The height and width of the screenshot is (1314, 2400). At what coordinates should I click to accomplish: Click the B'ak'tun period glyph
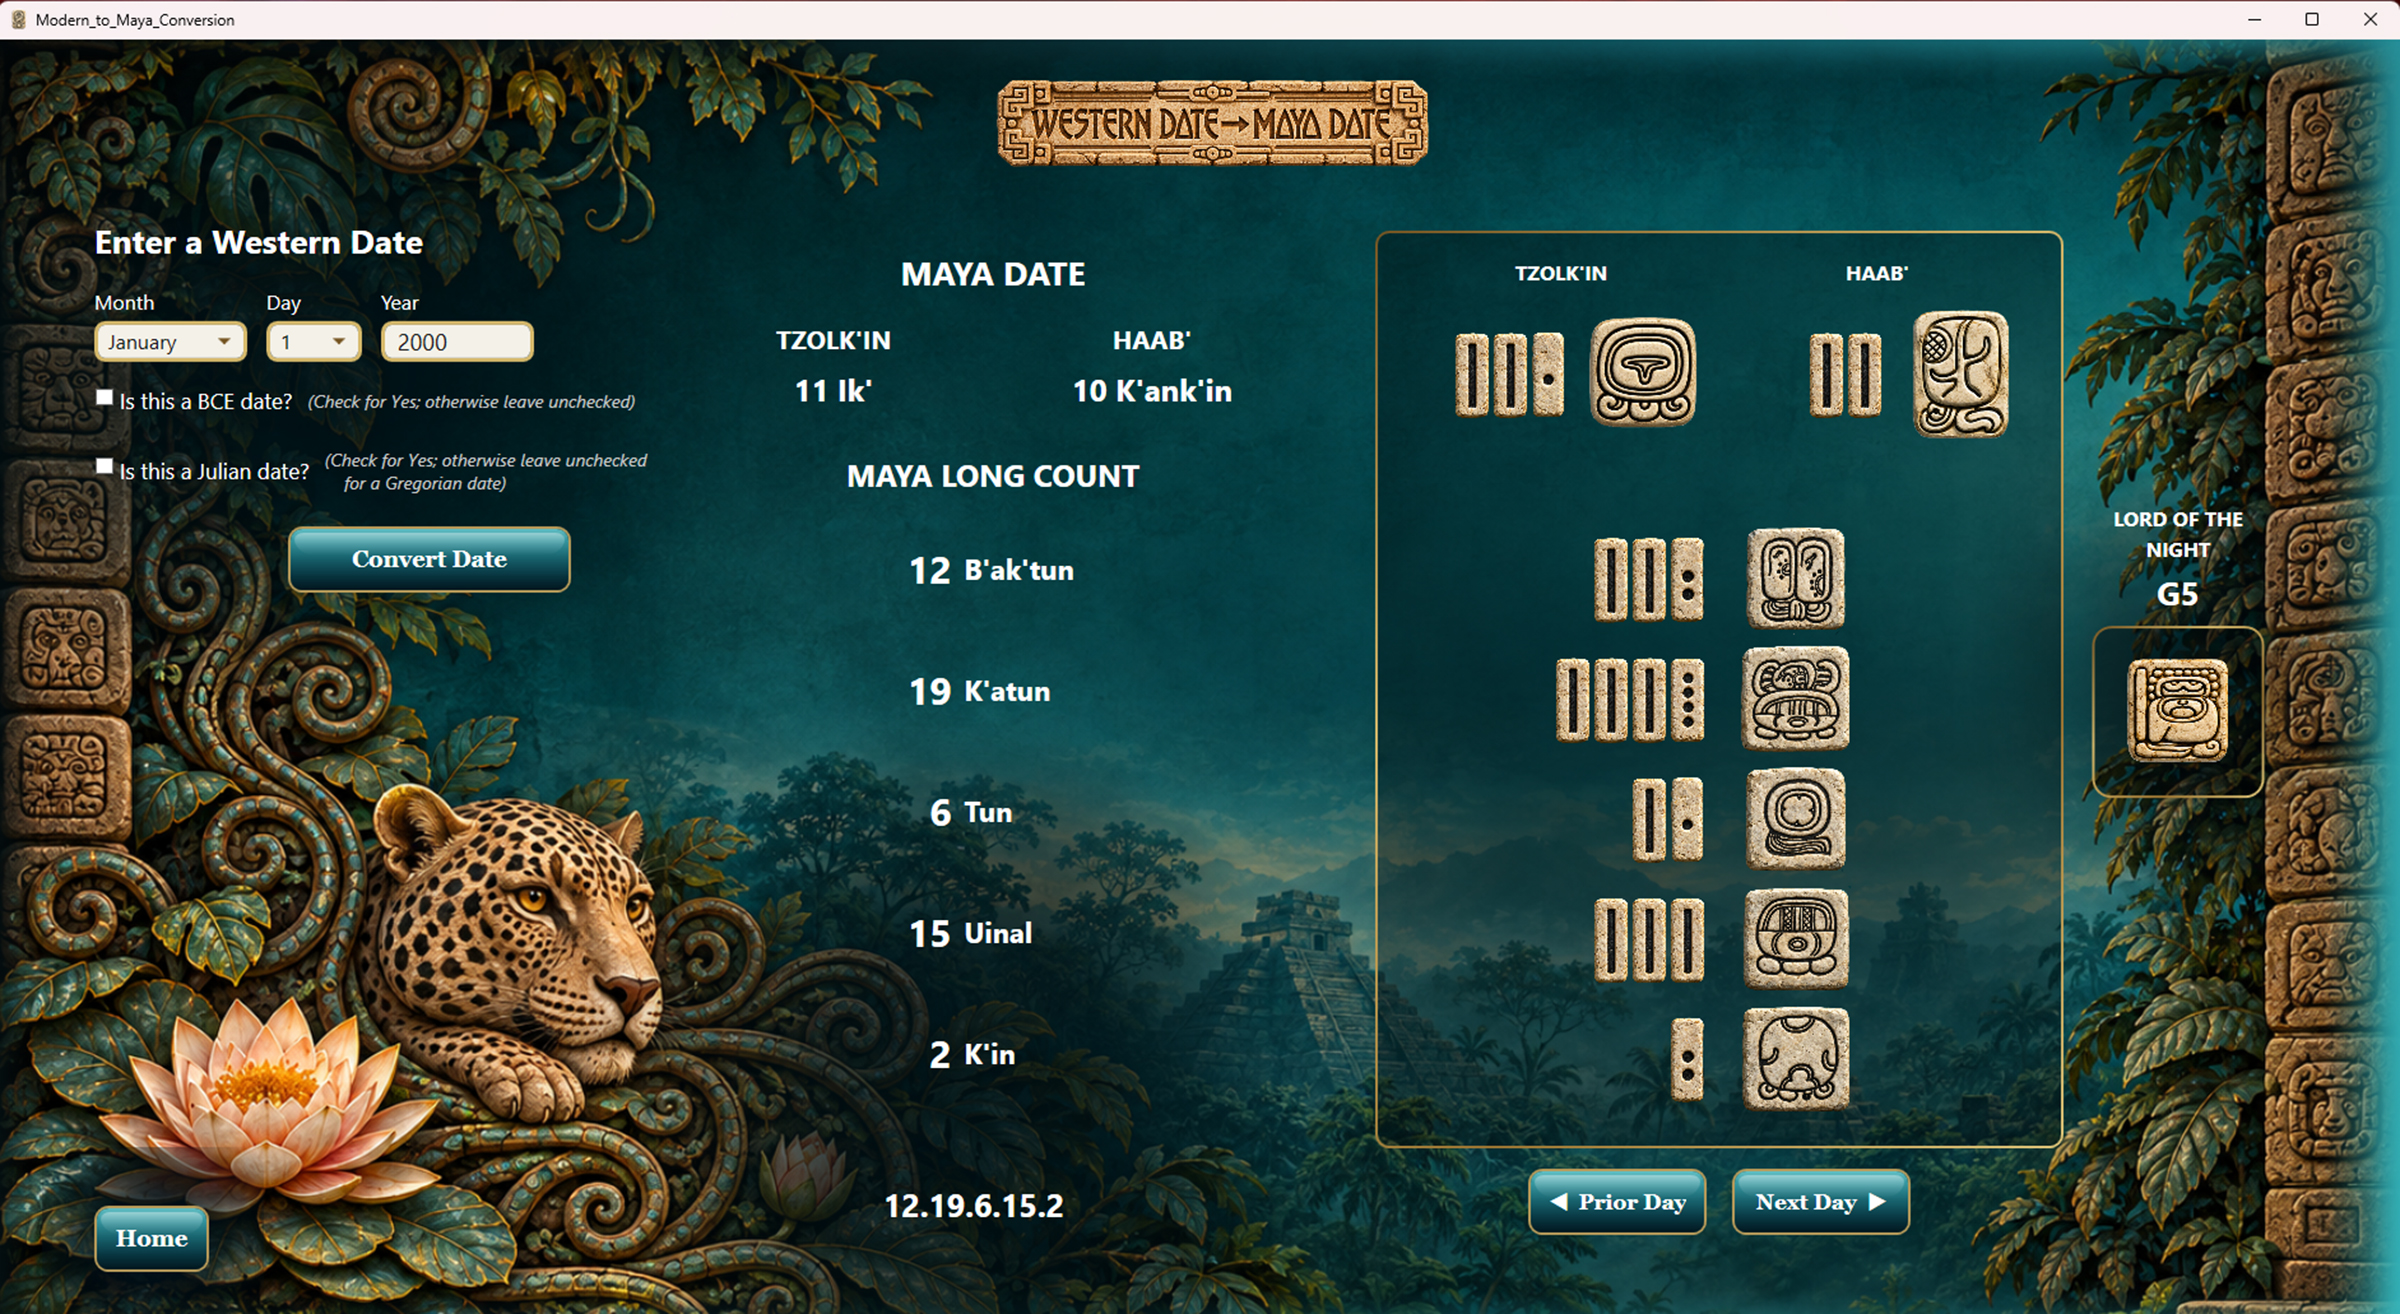pyautogui.click(x=1796, y=578)
